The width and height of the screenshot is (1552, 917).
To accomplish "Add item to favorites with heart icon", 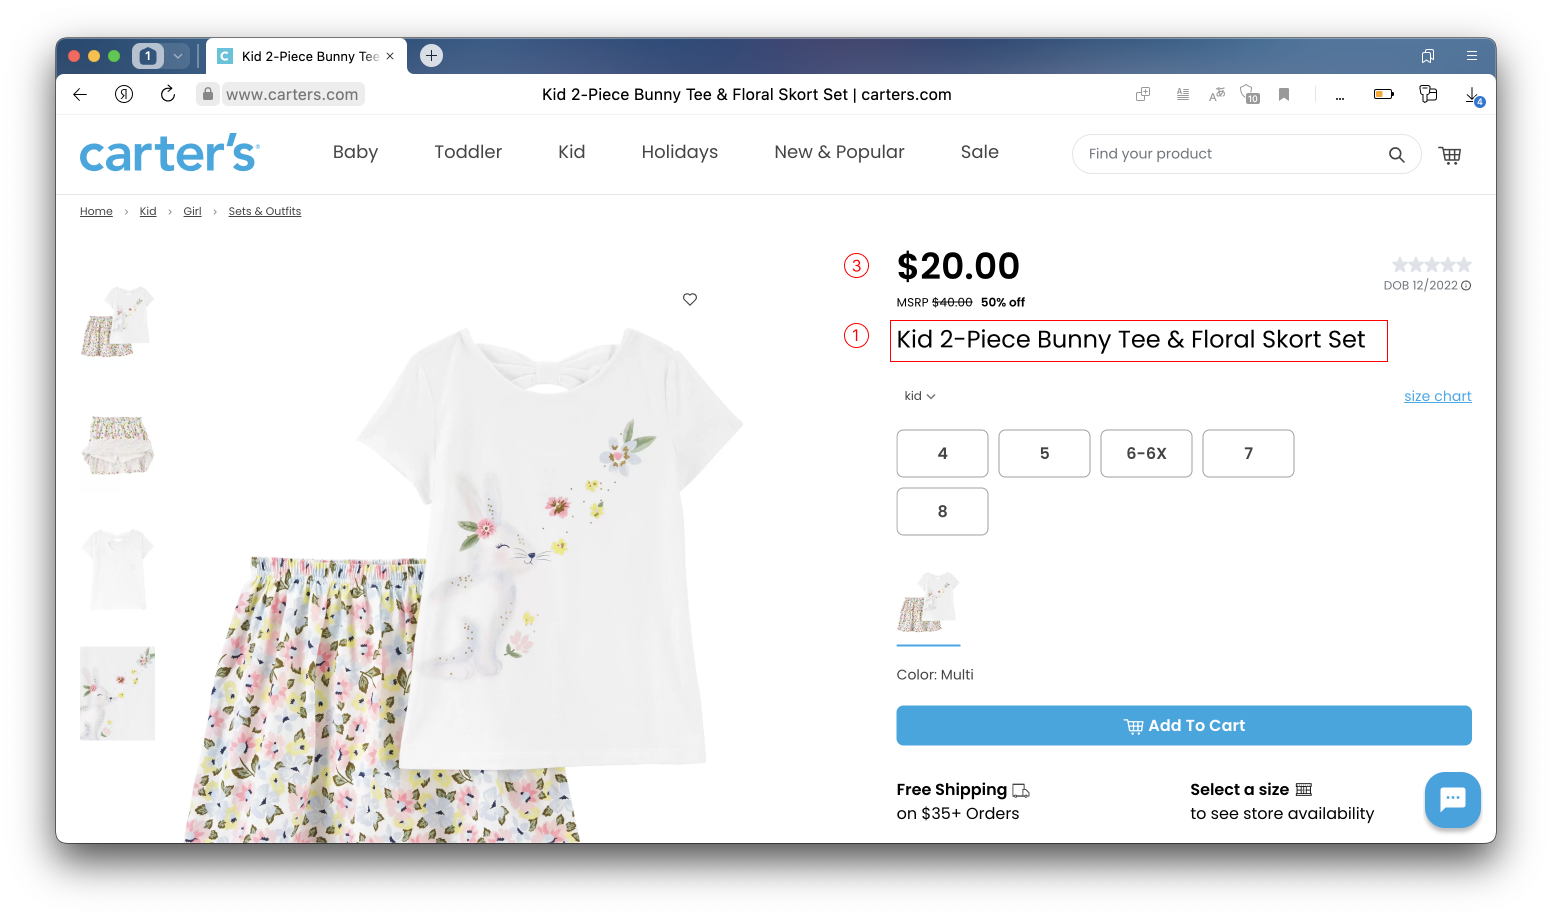I will coord(690,299).
